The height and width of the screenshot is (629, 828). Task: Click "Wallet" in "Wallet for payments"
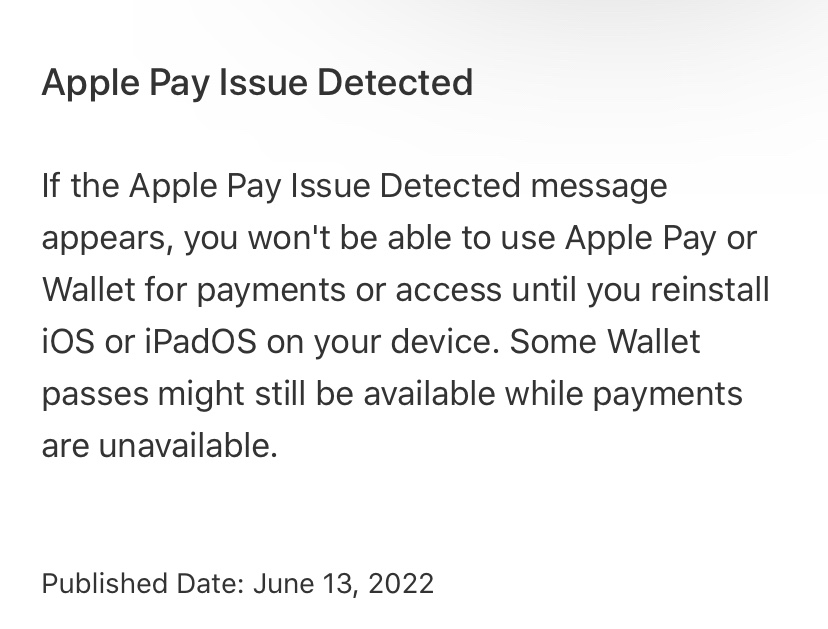pos(89,289)
